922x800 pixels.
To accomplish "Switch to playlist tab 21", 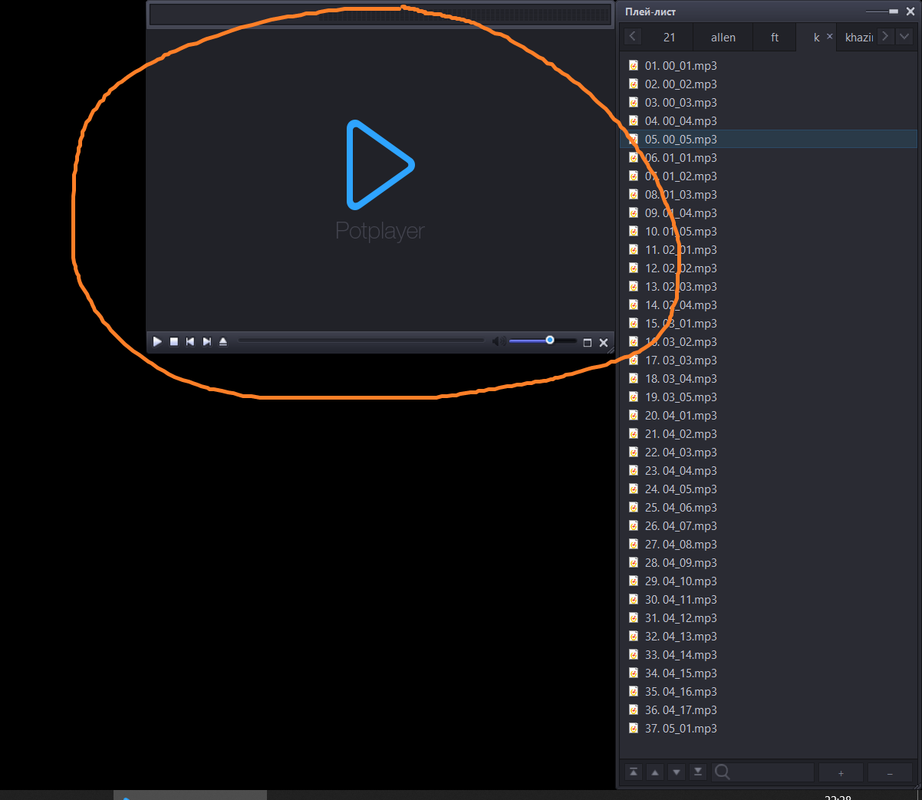I will click(x=669, y=38).
